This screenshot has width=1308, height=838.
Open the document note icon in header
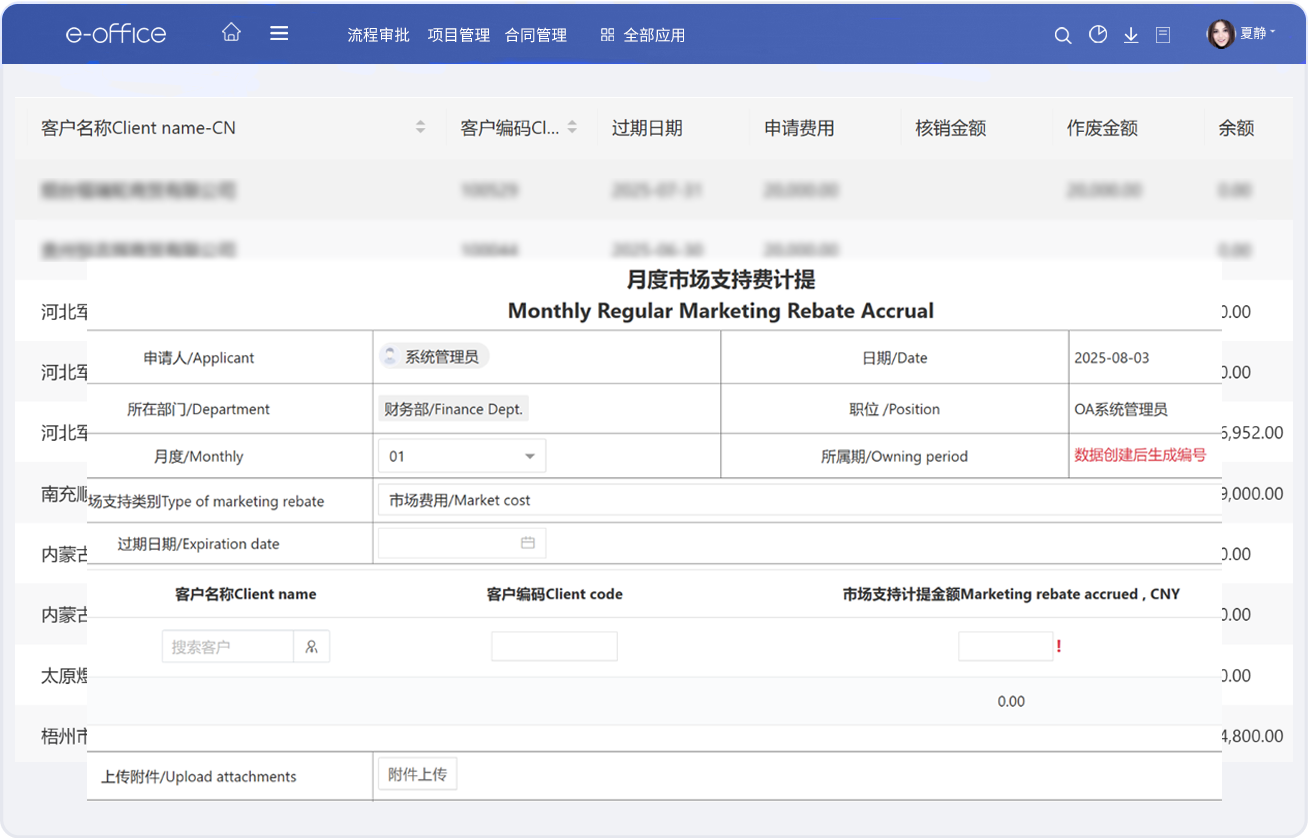pyautogui.click(x=1163, y=35)
